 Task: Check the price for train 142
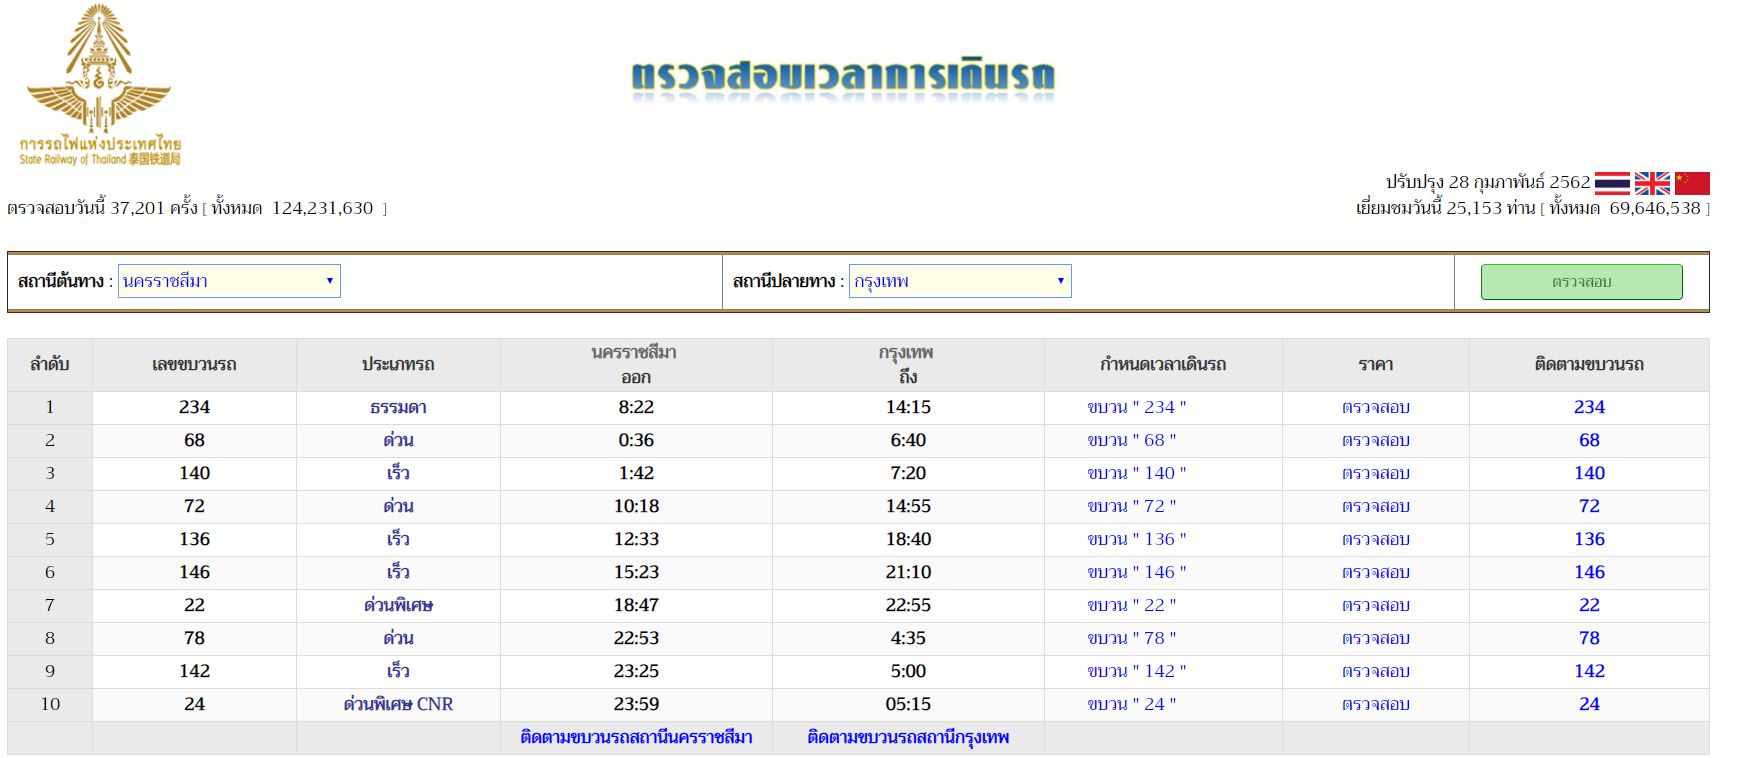pos(1376,671)
